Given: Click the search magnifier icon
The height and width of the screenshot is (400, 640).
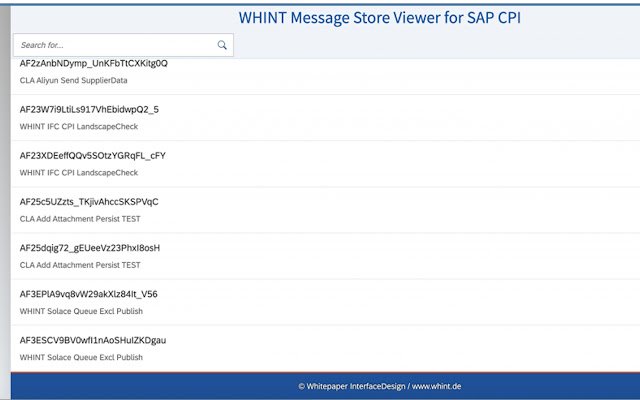Looking at the screenshot, I should (222, 45).
